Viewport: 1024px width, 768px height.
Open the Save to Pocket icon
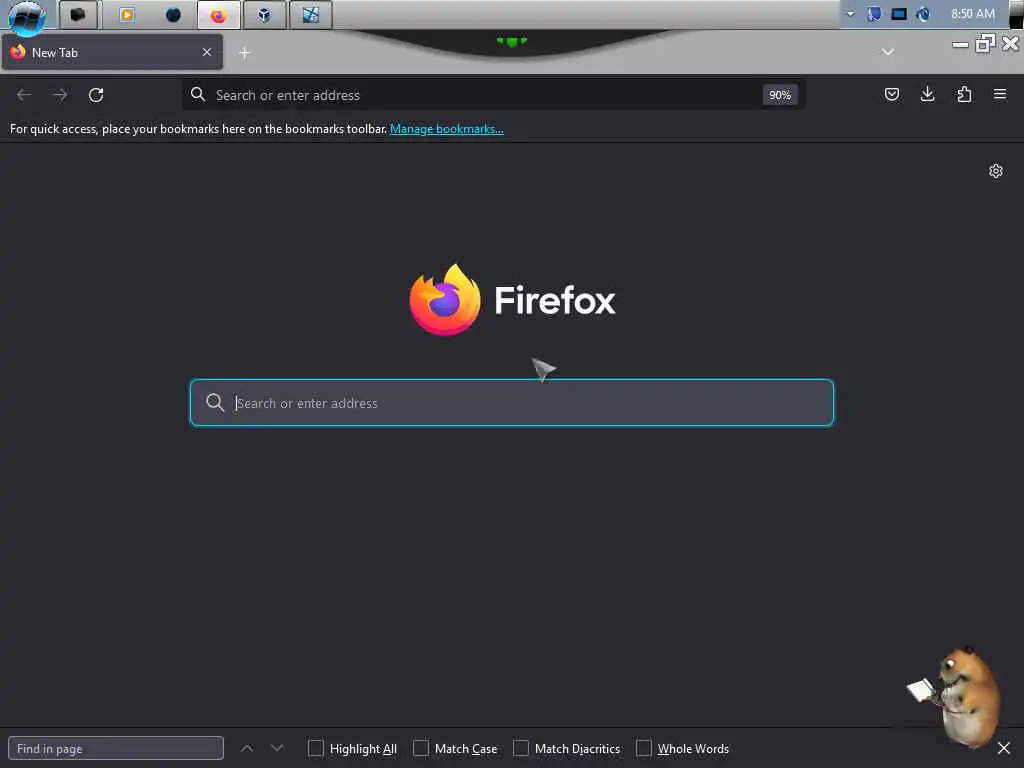click(x=891, y=95)
